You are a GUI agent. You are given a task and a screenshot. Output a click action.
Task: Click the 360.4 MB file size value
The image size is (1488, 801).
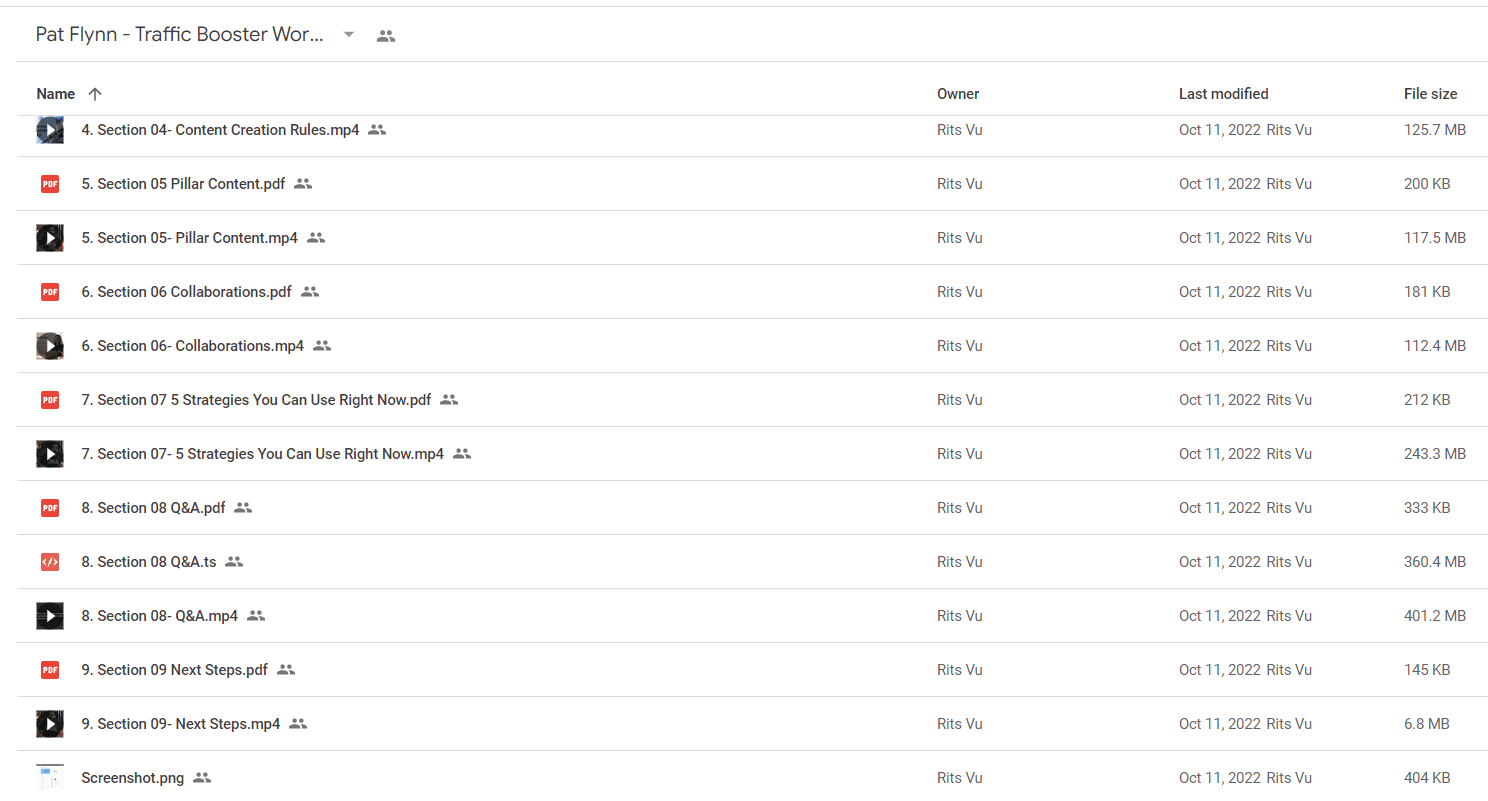tap(1435, 562)
